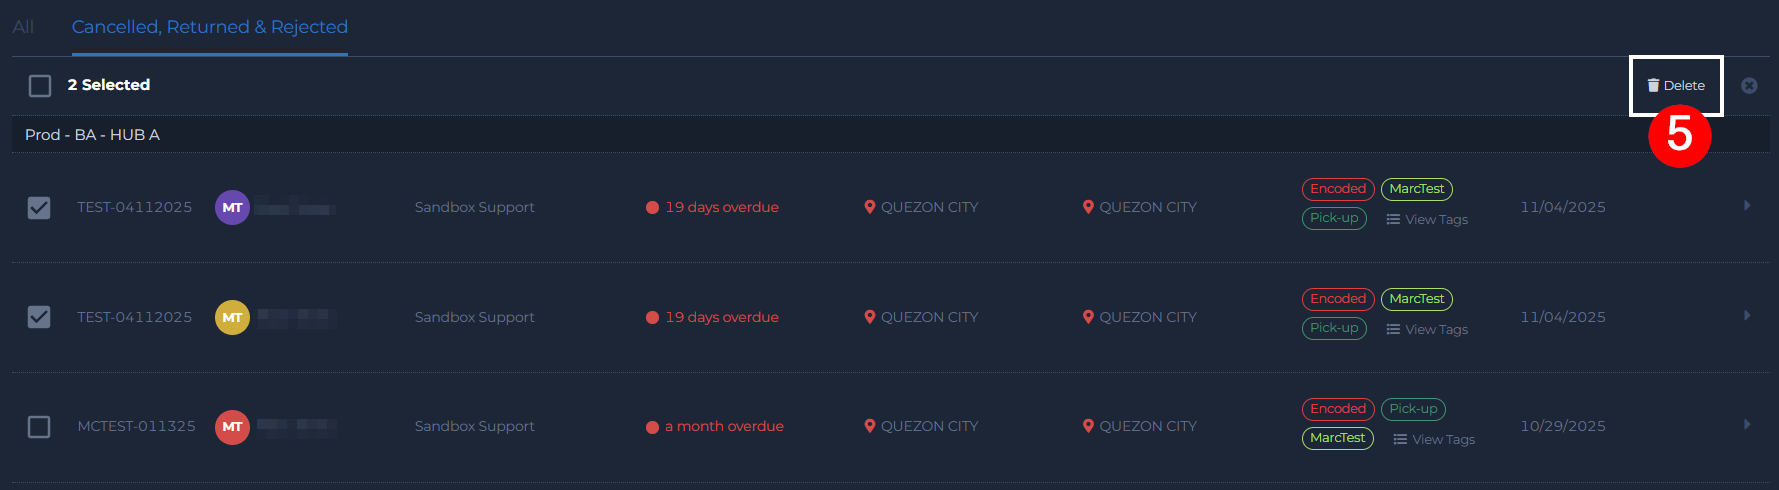The height and width of the screenshot is (490, 1779).
Task: Switch to the All tab
Action: point(23,27)
